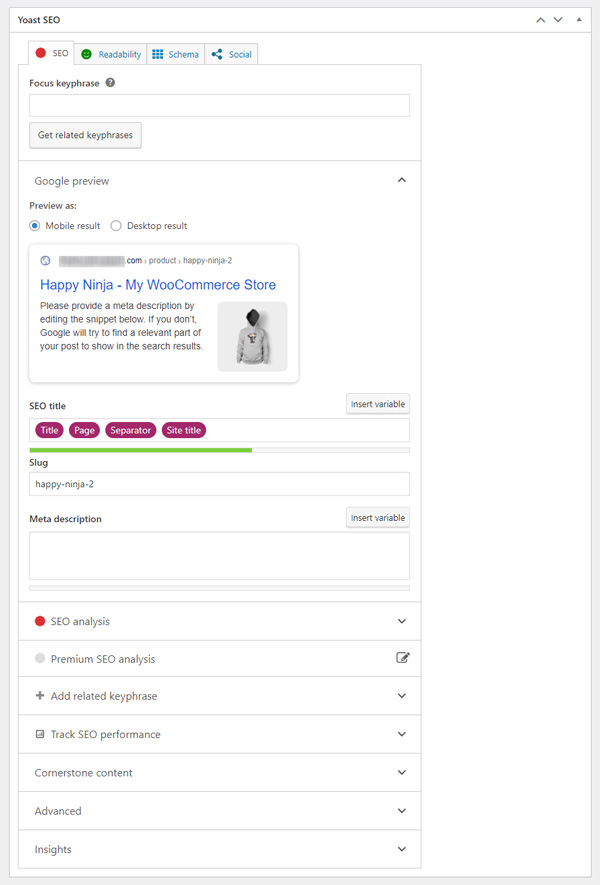Expand the Advanced section

pyautogui.click(x=402, y=811)
